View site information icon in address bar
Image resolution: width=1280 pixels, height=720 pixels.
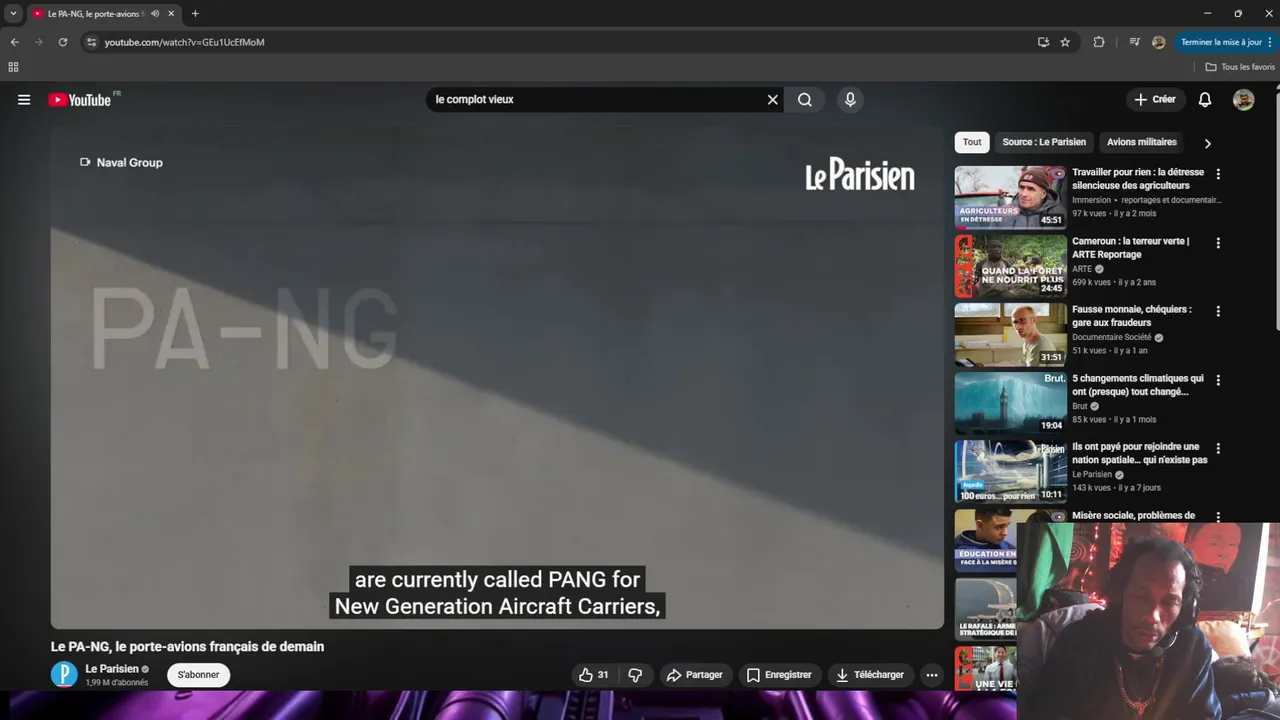[x=91, y=42]
